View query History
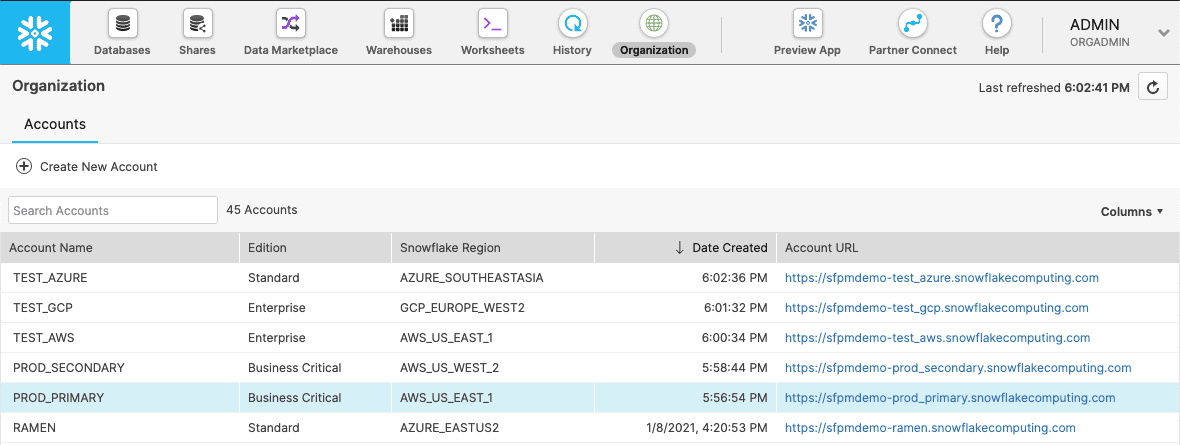 [x=572, y=32]
